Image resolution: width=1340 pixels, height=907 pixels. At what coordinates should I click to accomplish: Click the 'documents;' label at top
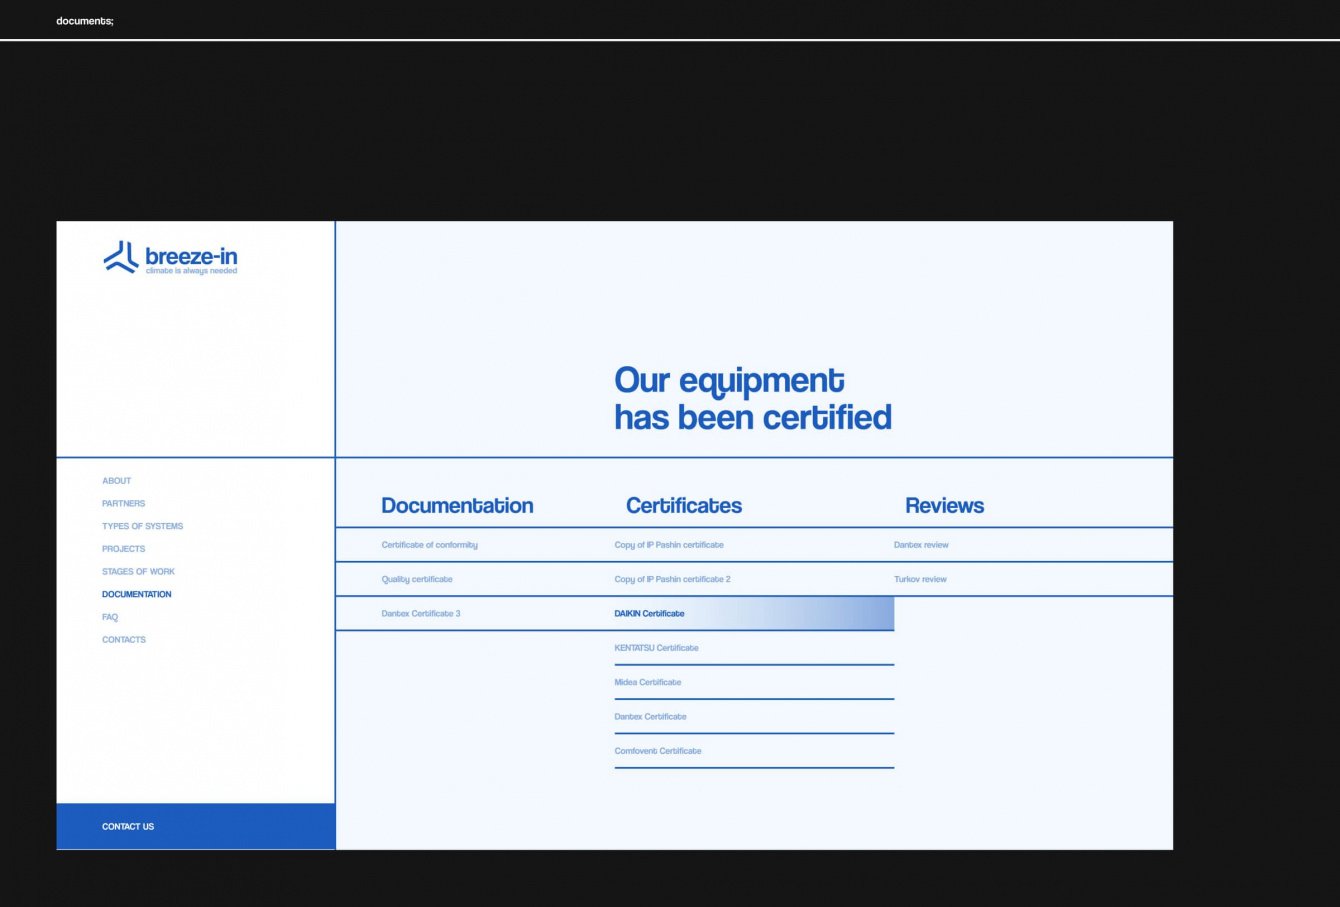pos(85,21)
